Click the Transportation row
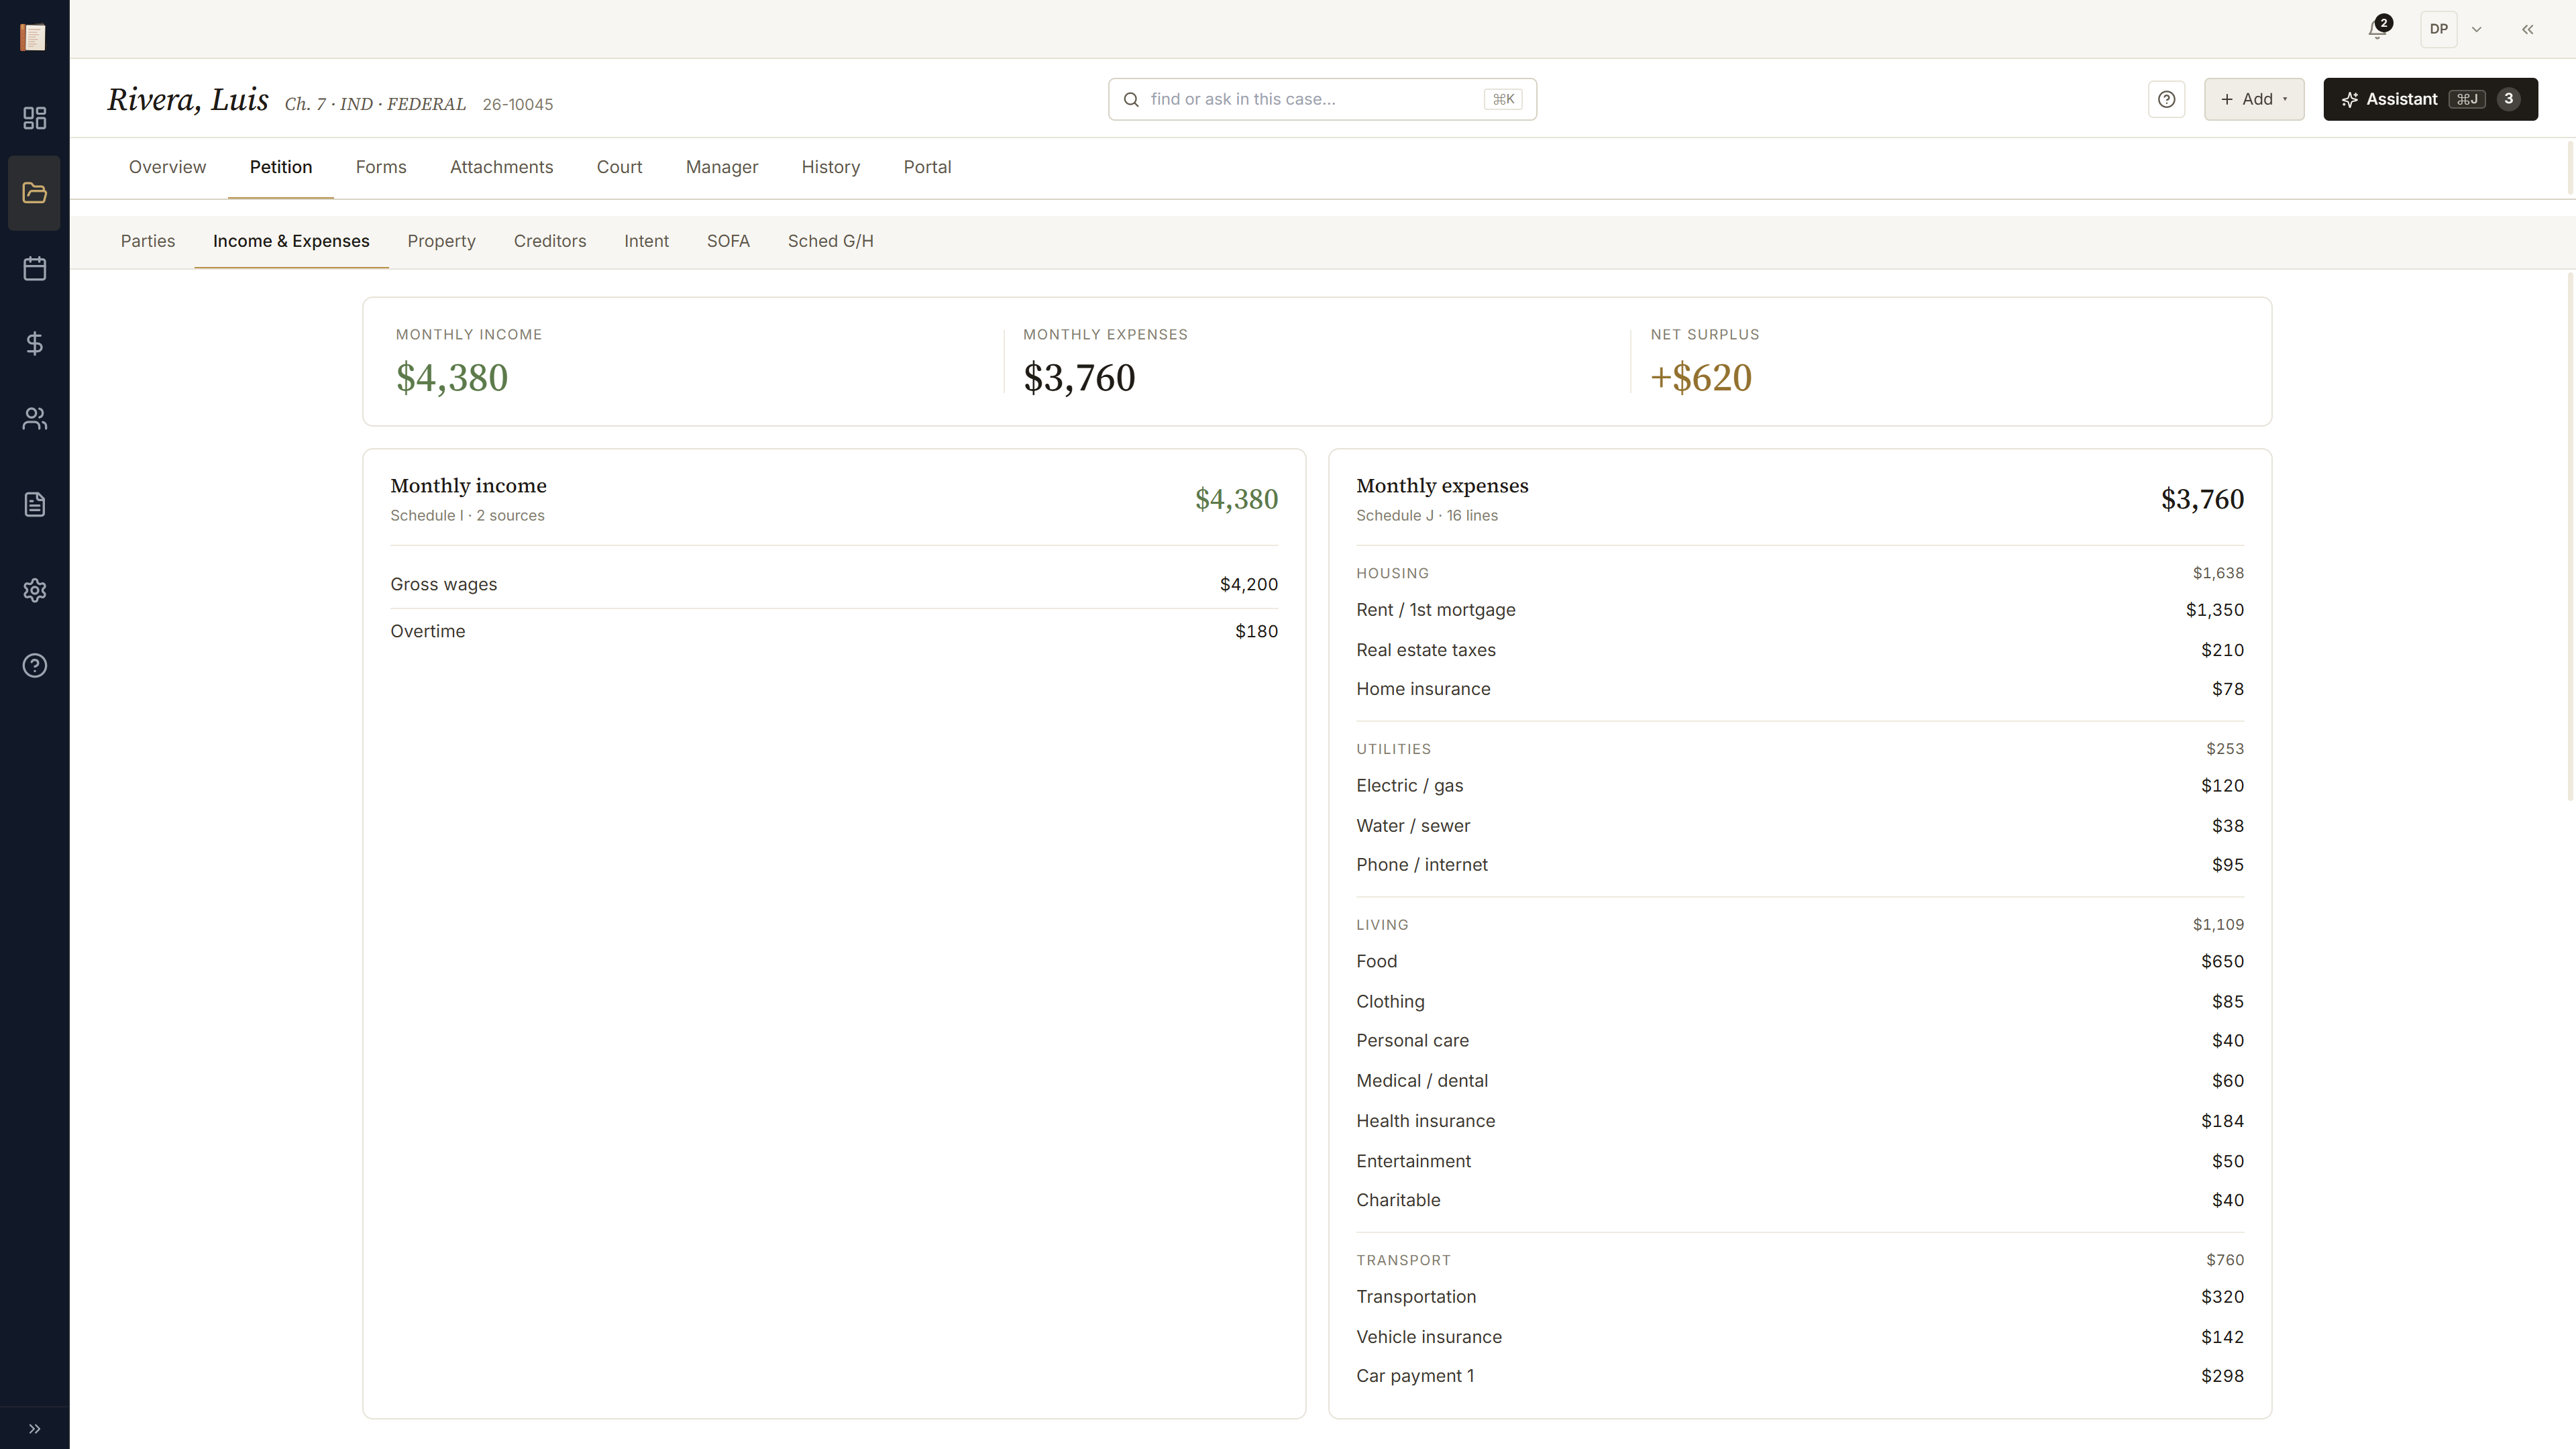 click(1799, 1297)
